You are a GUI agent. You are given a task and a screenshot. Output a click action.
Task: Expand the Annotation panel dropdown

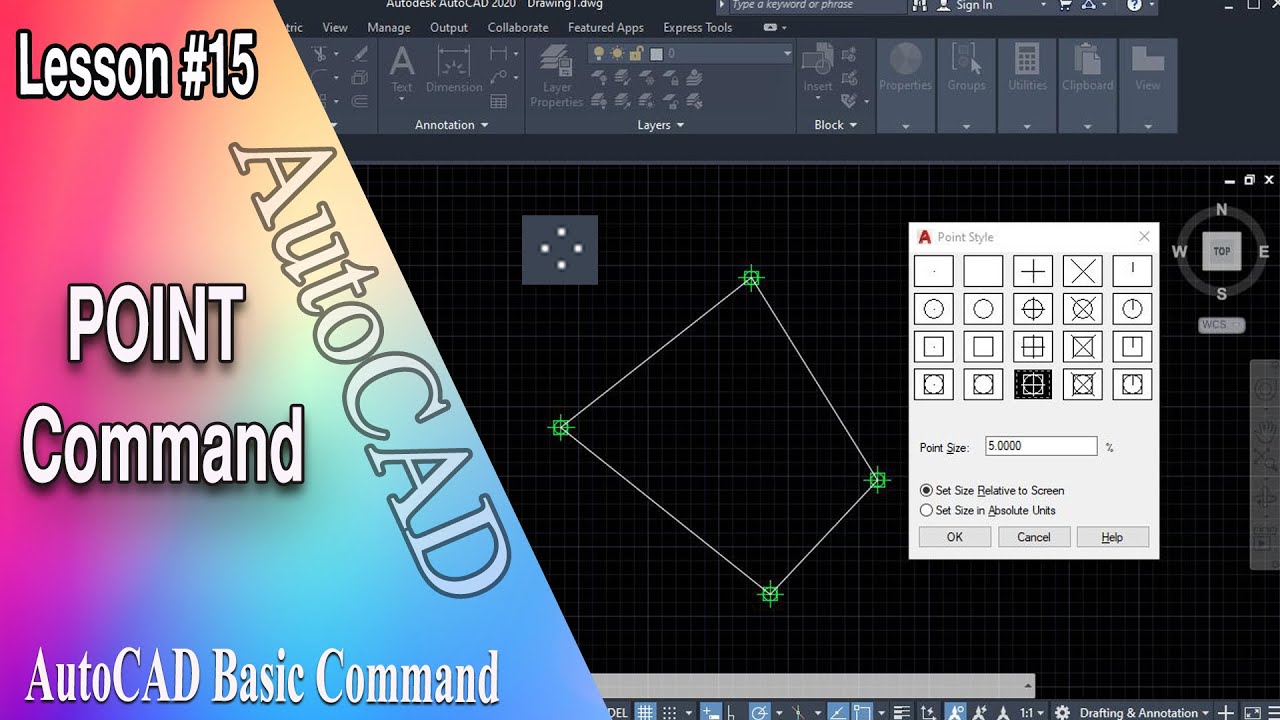tap(452, 125)
